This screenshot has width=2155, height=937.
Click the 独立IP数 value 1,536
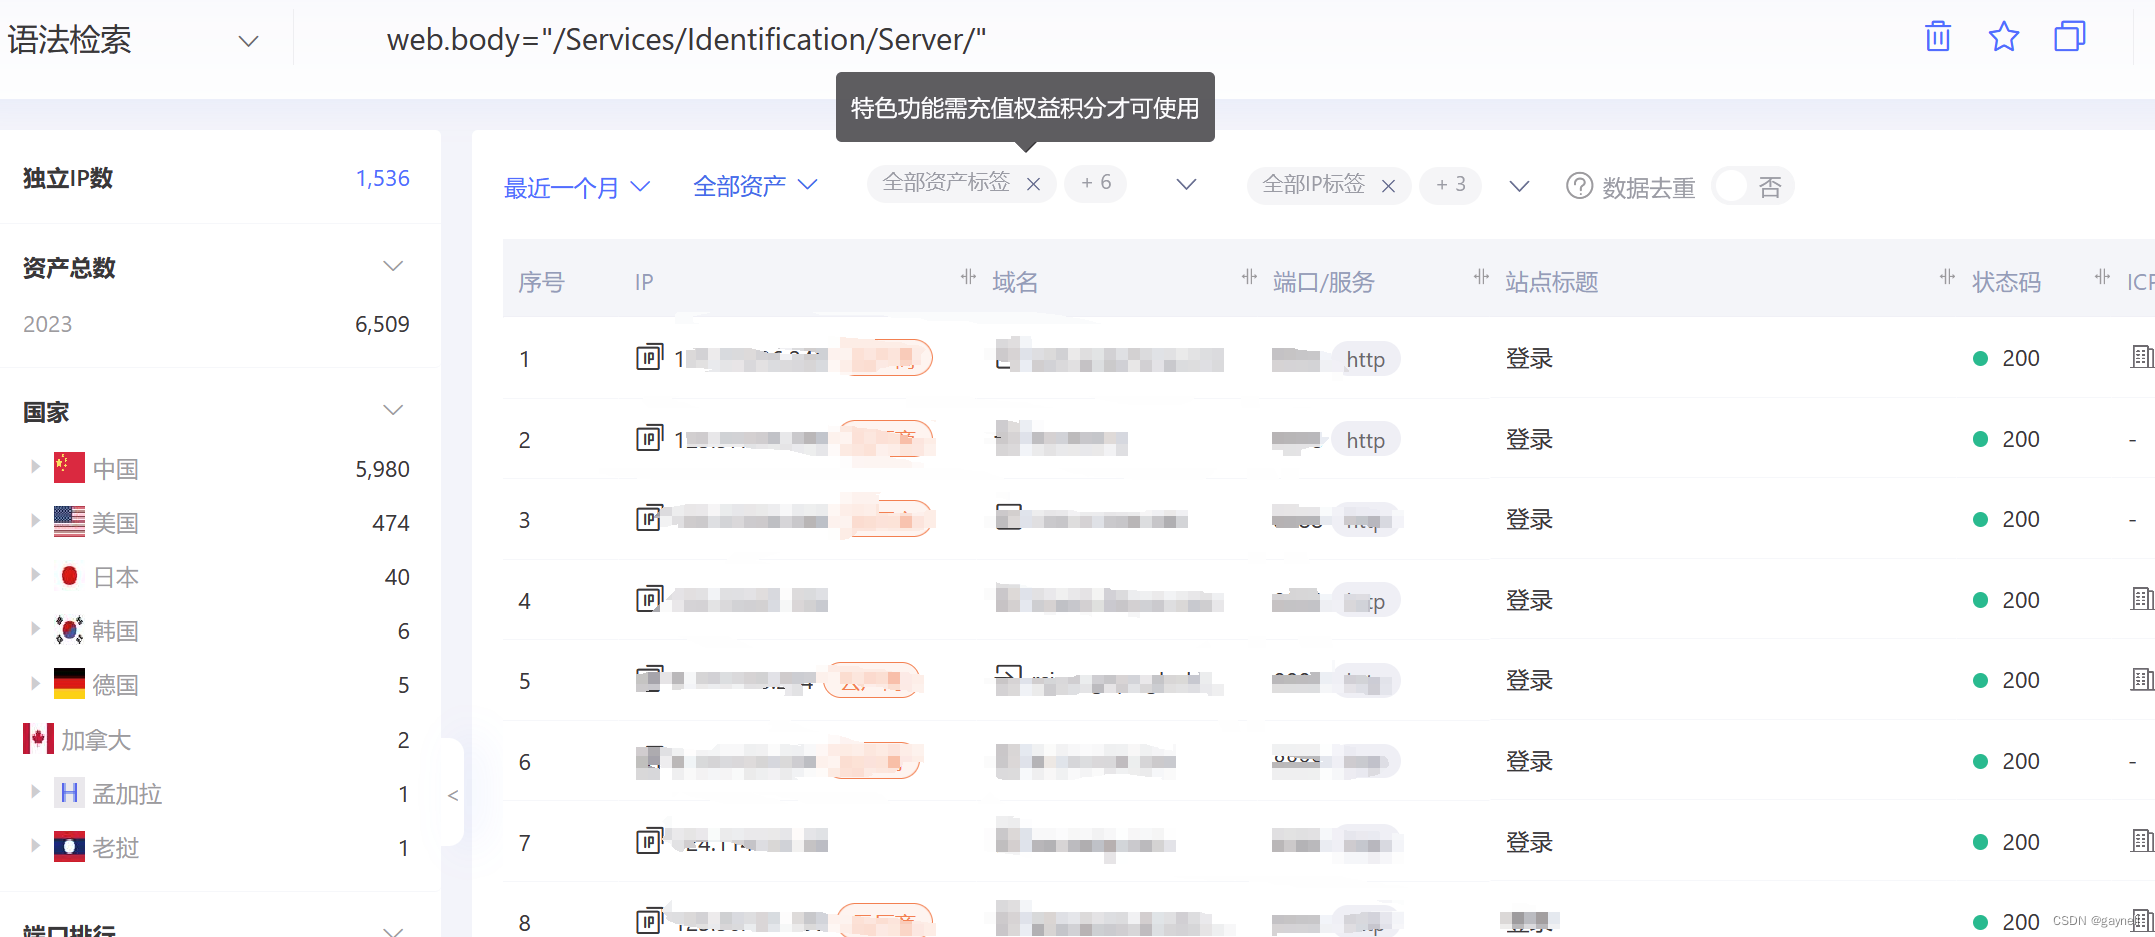[383, 178]
